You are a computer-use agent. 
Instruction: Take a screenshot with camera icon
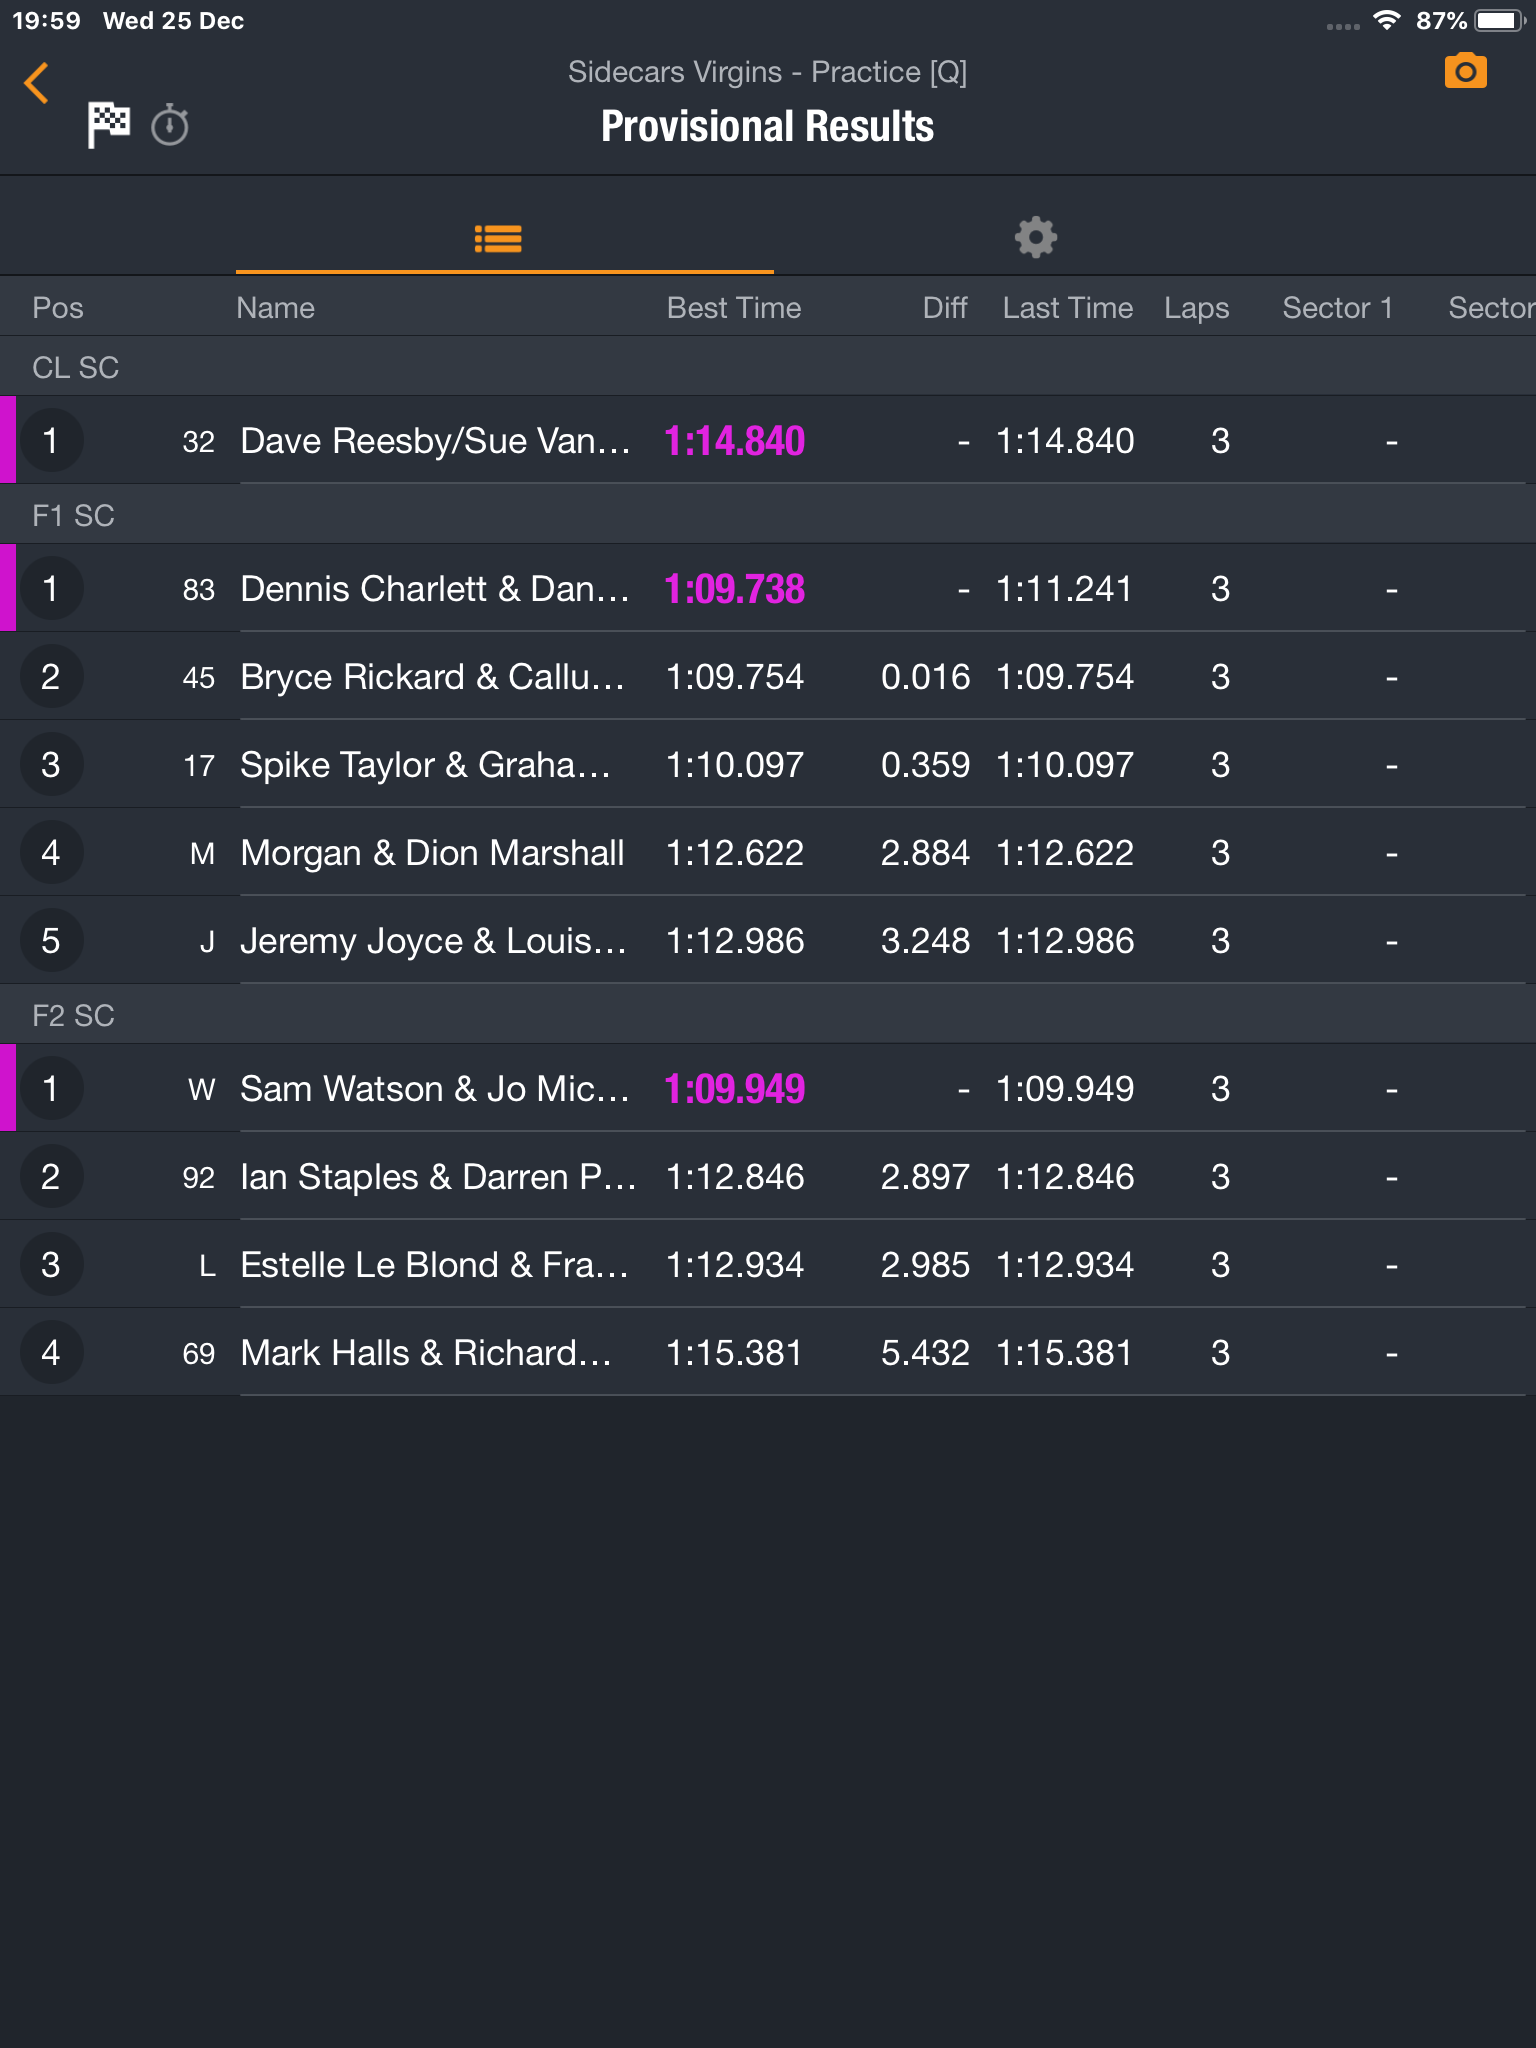[x=1465, y=71]
